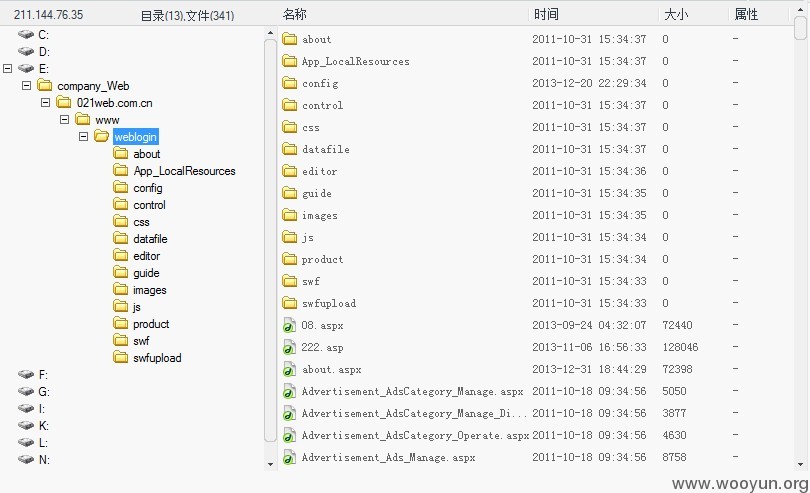
Task: Click the company_Web folder icon in tree
Action: [x=45, y=85]
